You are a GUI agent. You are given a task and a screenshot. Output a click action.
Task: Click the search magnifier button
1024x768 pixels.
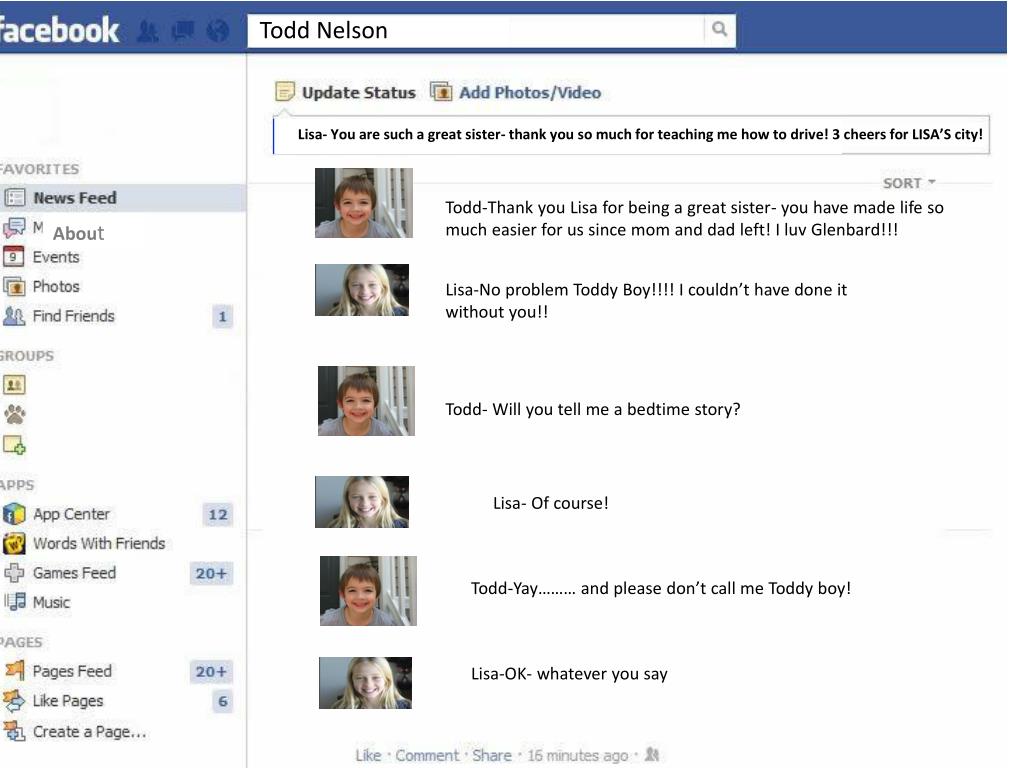(719, 29)
